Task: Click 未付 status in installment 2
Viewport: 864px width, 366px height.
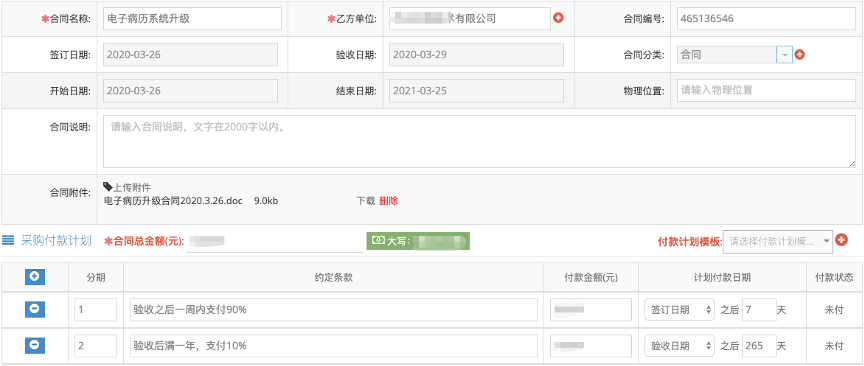Action: point(834,346)
